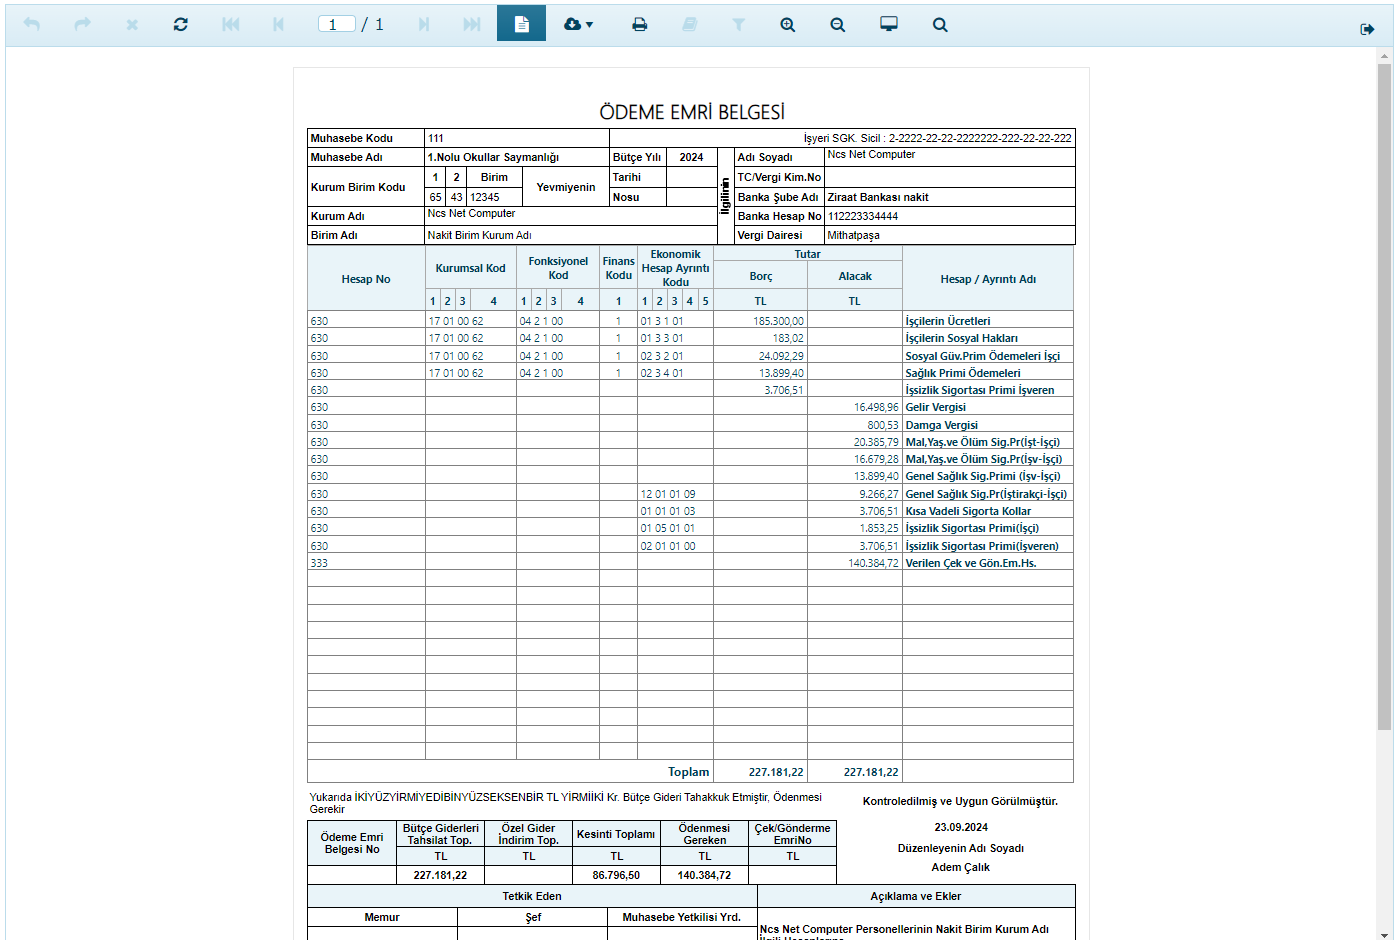Click the filter funnel icon

[x=738, y=24]
